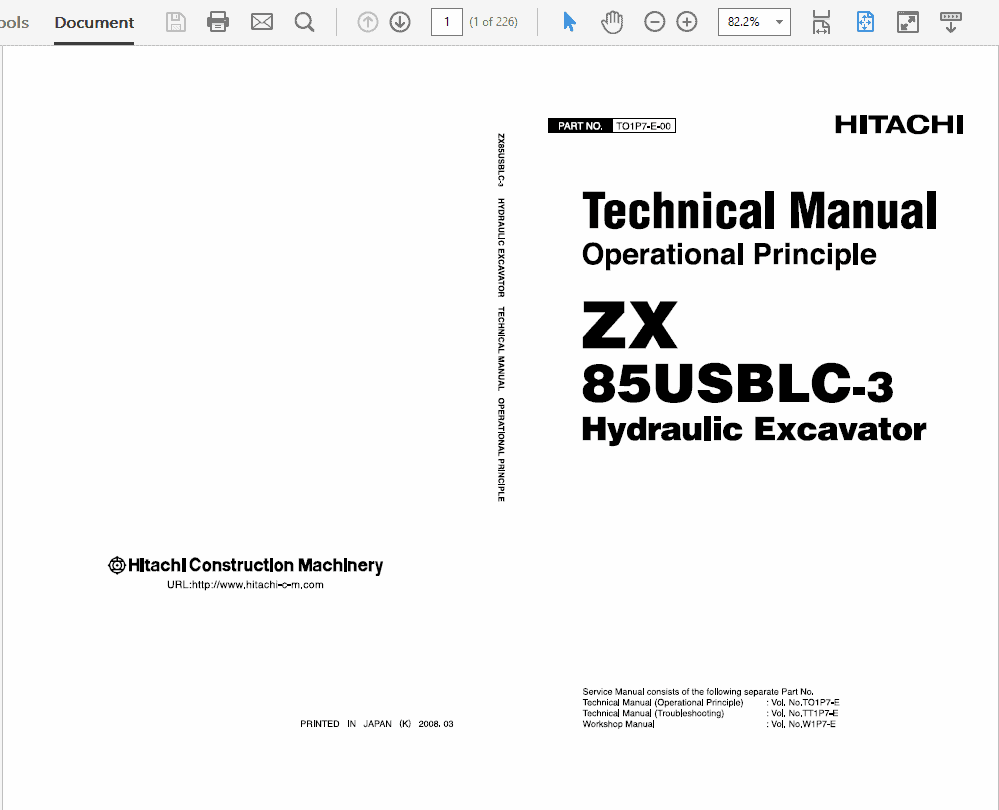Image resolution: width=999 pixels, height=810 pixels.
Task: Click 'Vol. No.TT1P7-E' text
Action: pos(805,714)
